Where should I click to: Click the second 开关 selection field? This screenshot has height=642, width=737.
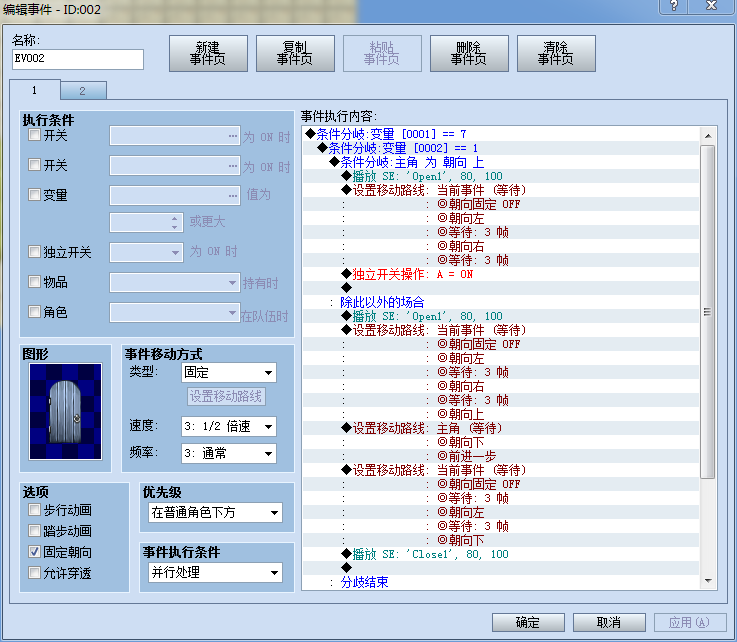(175, 165)
